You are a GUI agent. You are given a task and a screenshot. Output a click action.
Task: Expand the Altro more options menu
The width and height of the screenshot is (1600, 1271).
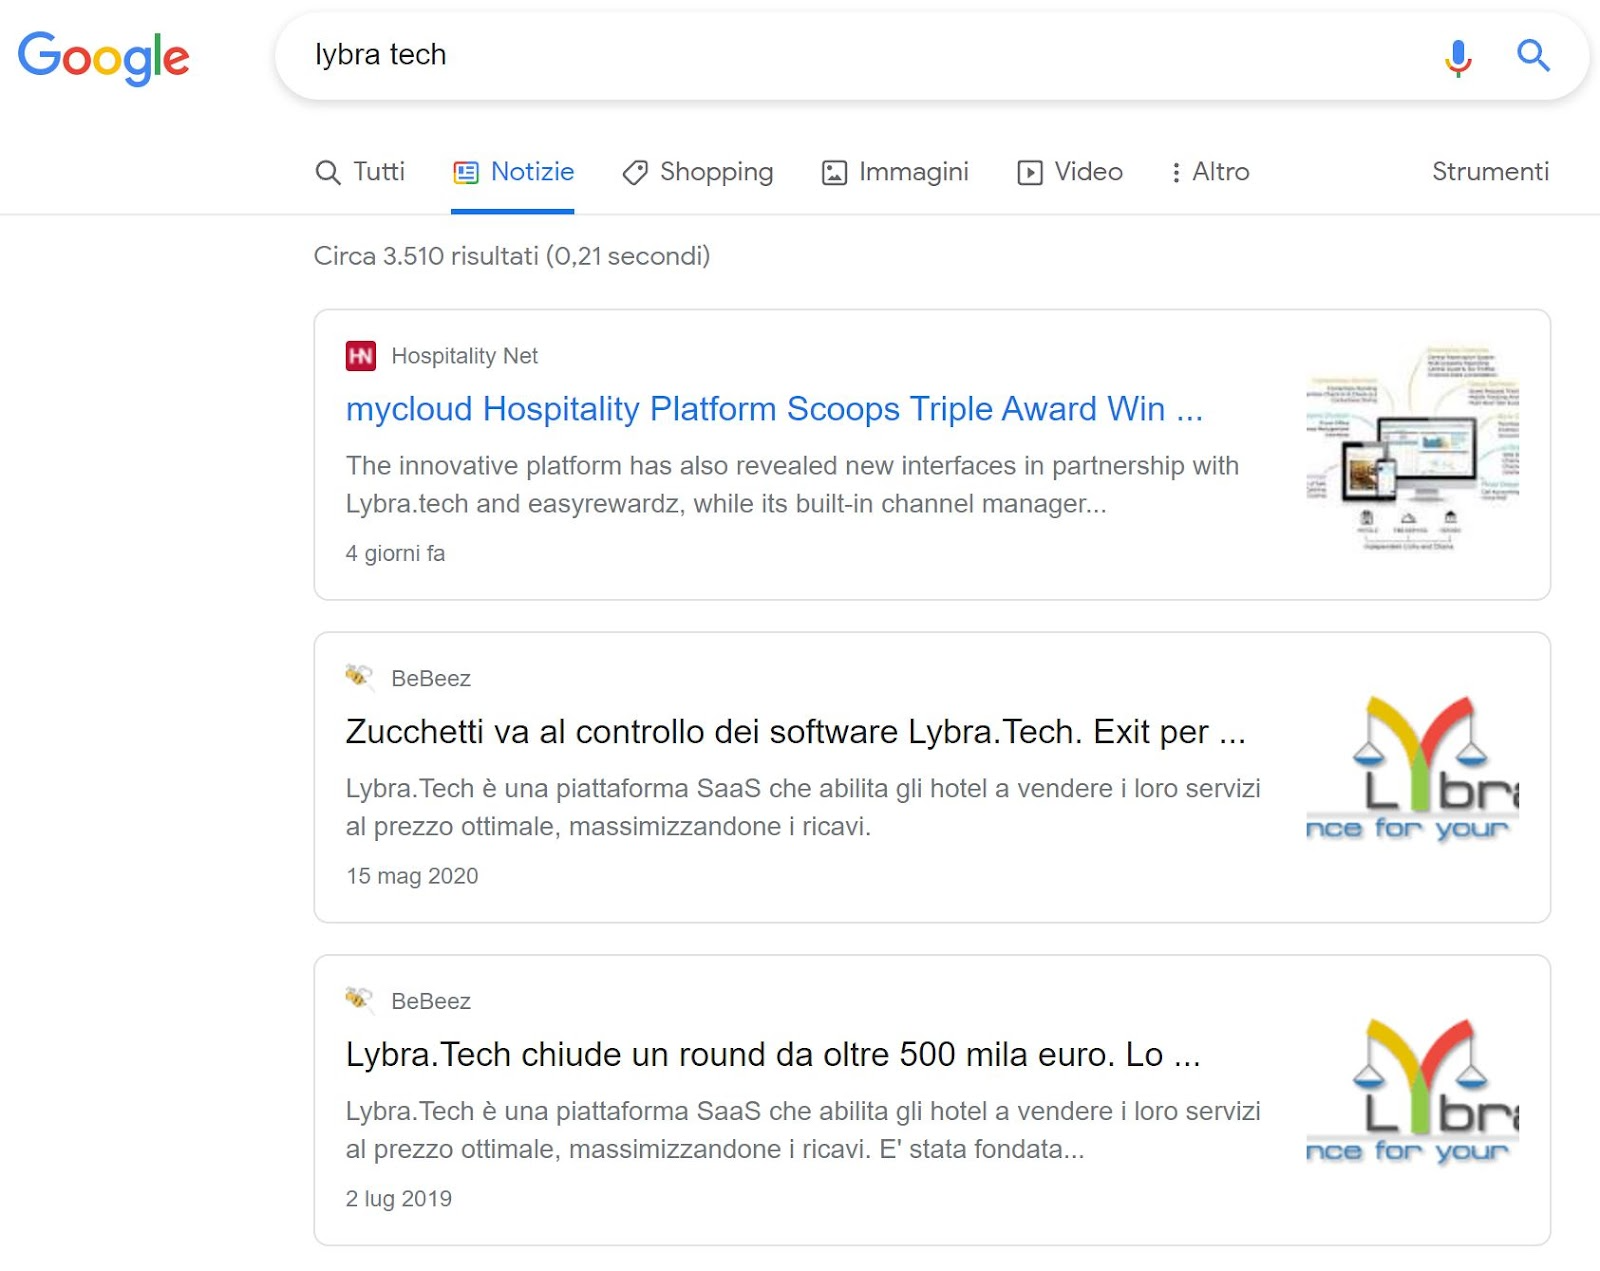coord(1210,172)
